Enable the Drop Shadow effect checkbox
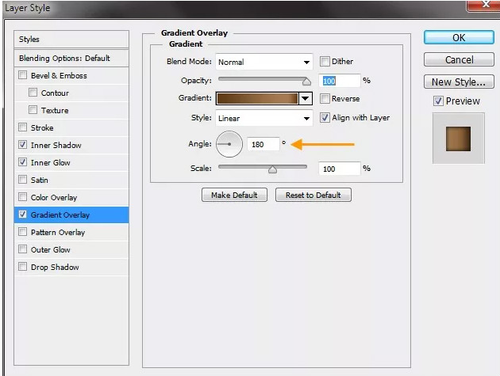This screenshot has height=376, width=500. coord(22,266)
